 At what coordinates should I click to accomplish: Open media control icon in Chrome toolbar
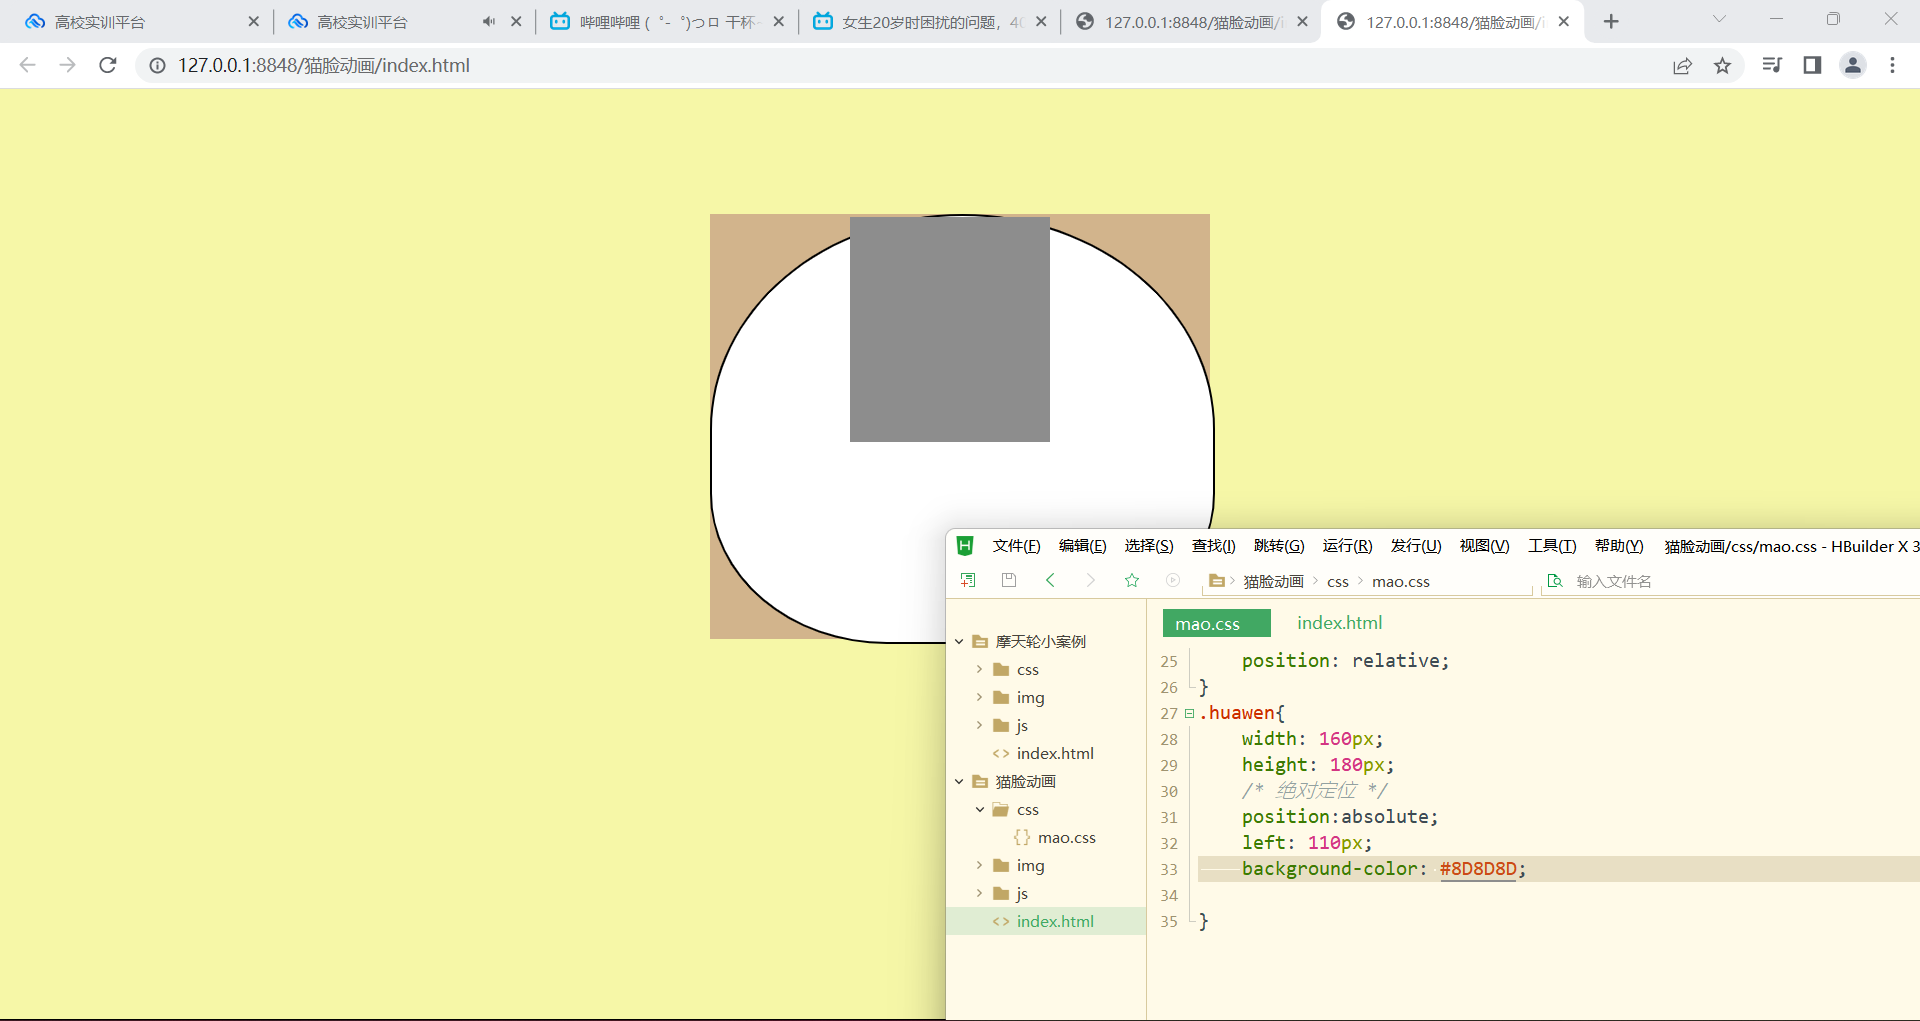(1772, 65)
